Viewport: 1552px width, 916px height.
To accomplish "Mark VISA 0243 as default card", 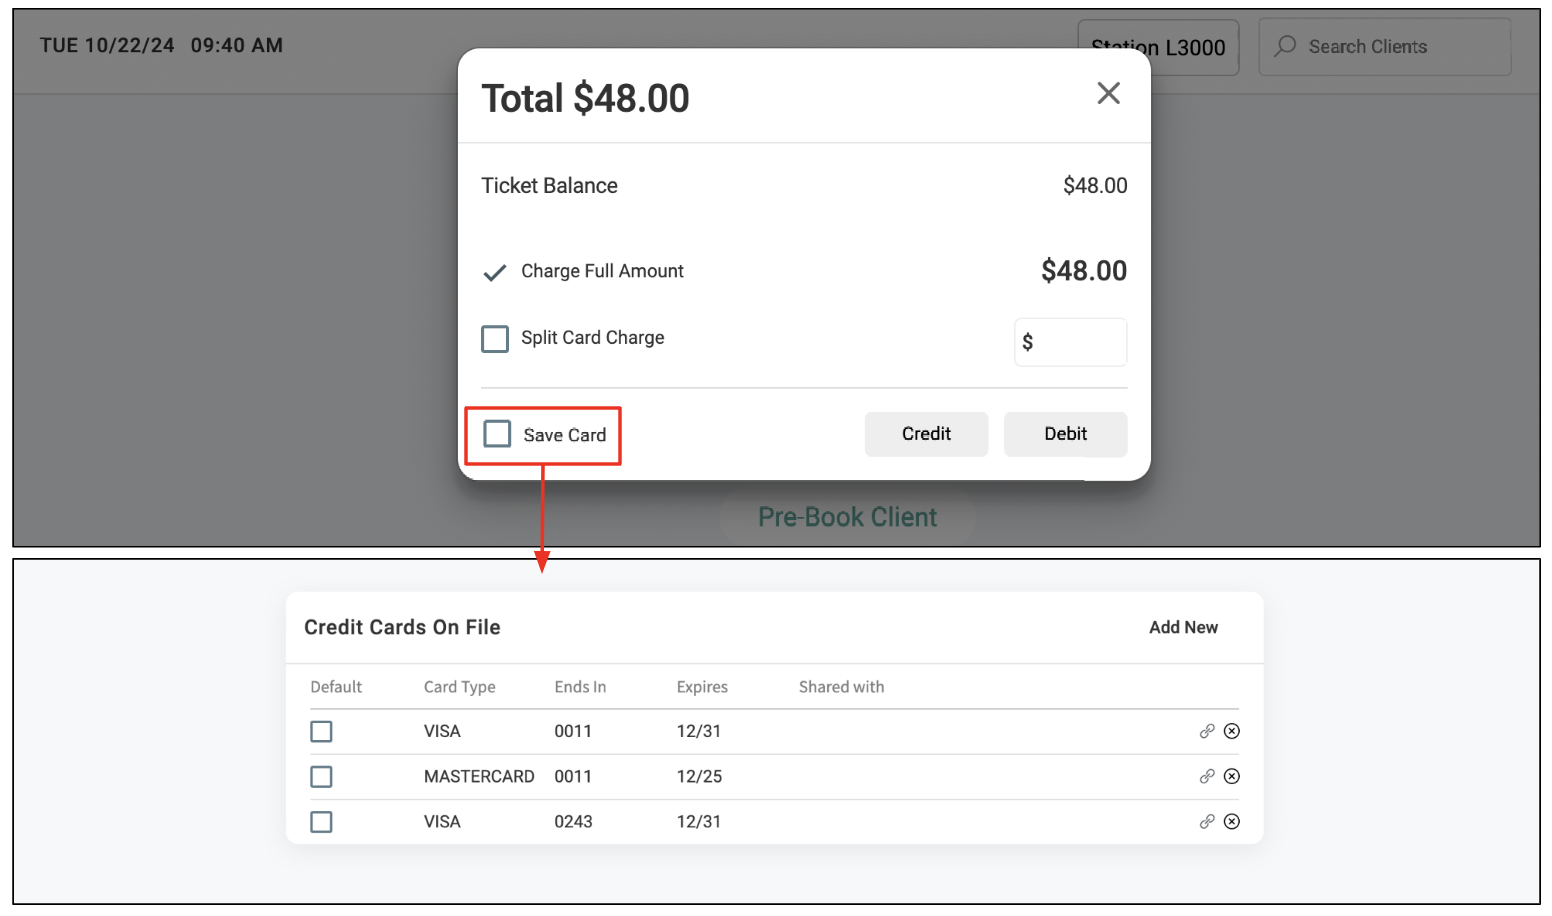I will 321,821.
